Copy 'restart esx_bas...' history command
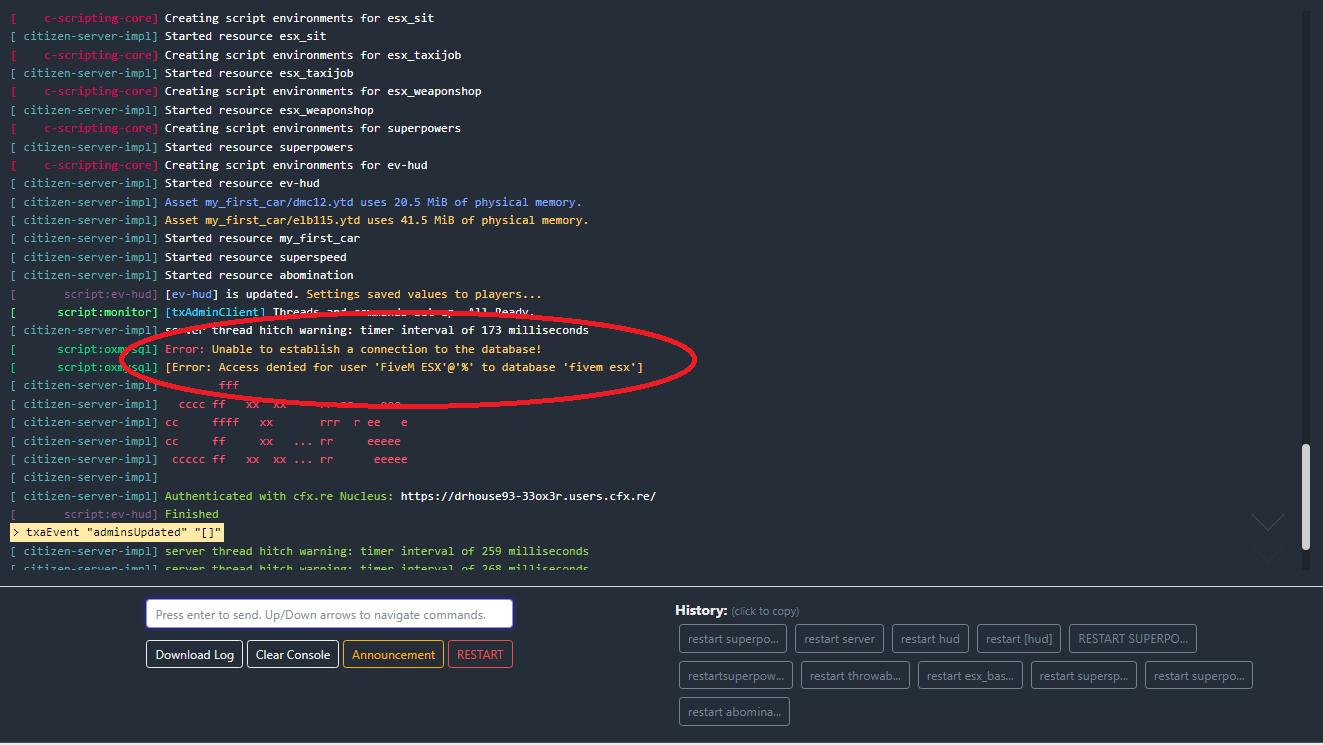The height and width of the screenshot is (745, 1323). click(x=969, y=676)
